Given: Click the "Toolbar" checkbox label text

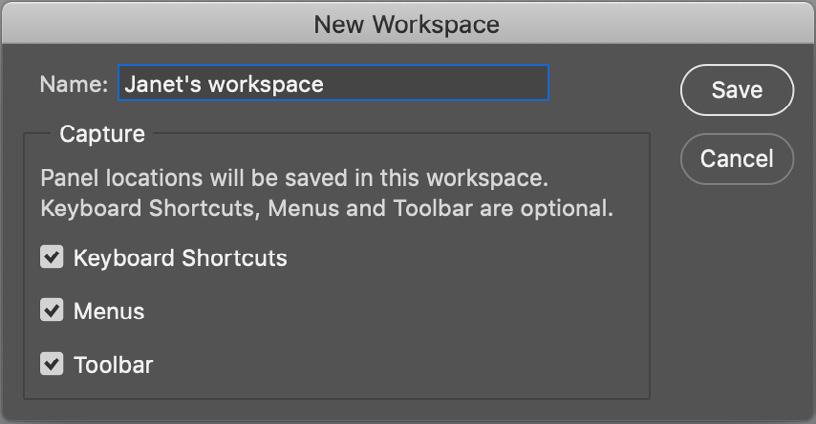Looking at the screenshot, I should [x=113, y=365].
